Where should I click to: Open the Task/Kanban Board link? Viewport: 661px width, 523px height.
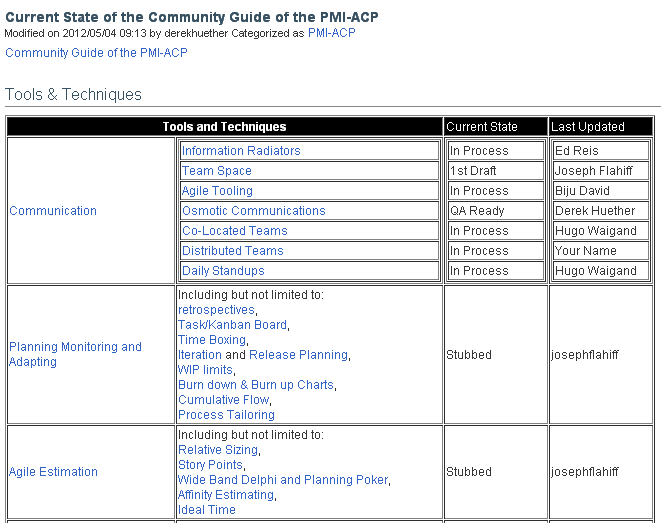[232, 325]
